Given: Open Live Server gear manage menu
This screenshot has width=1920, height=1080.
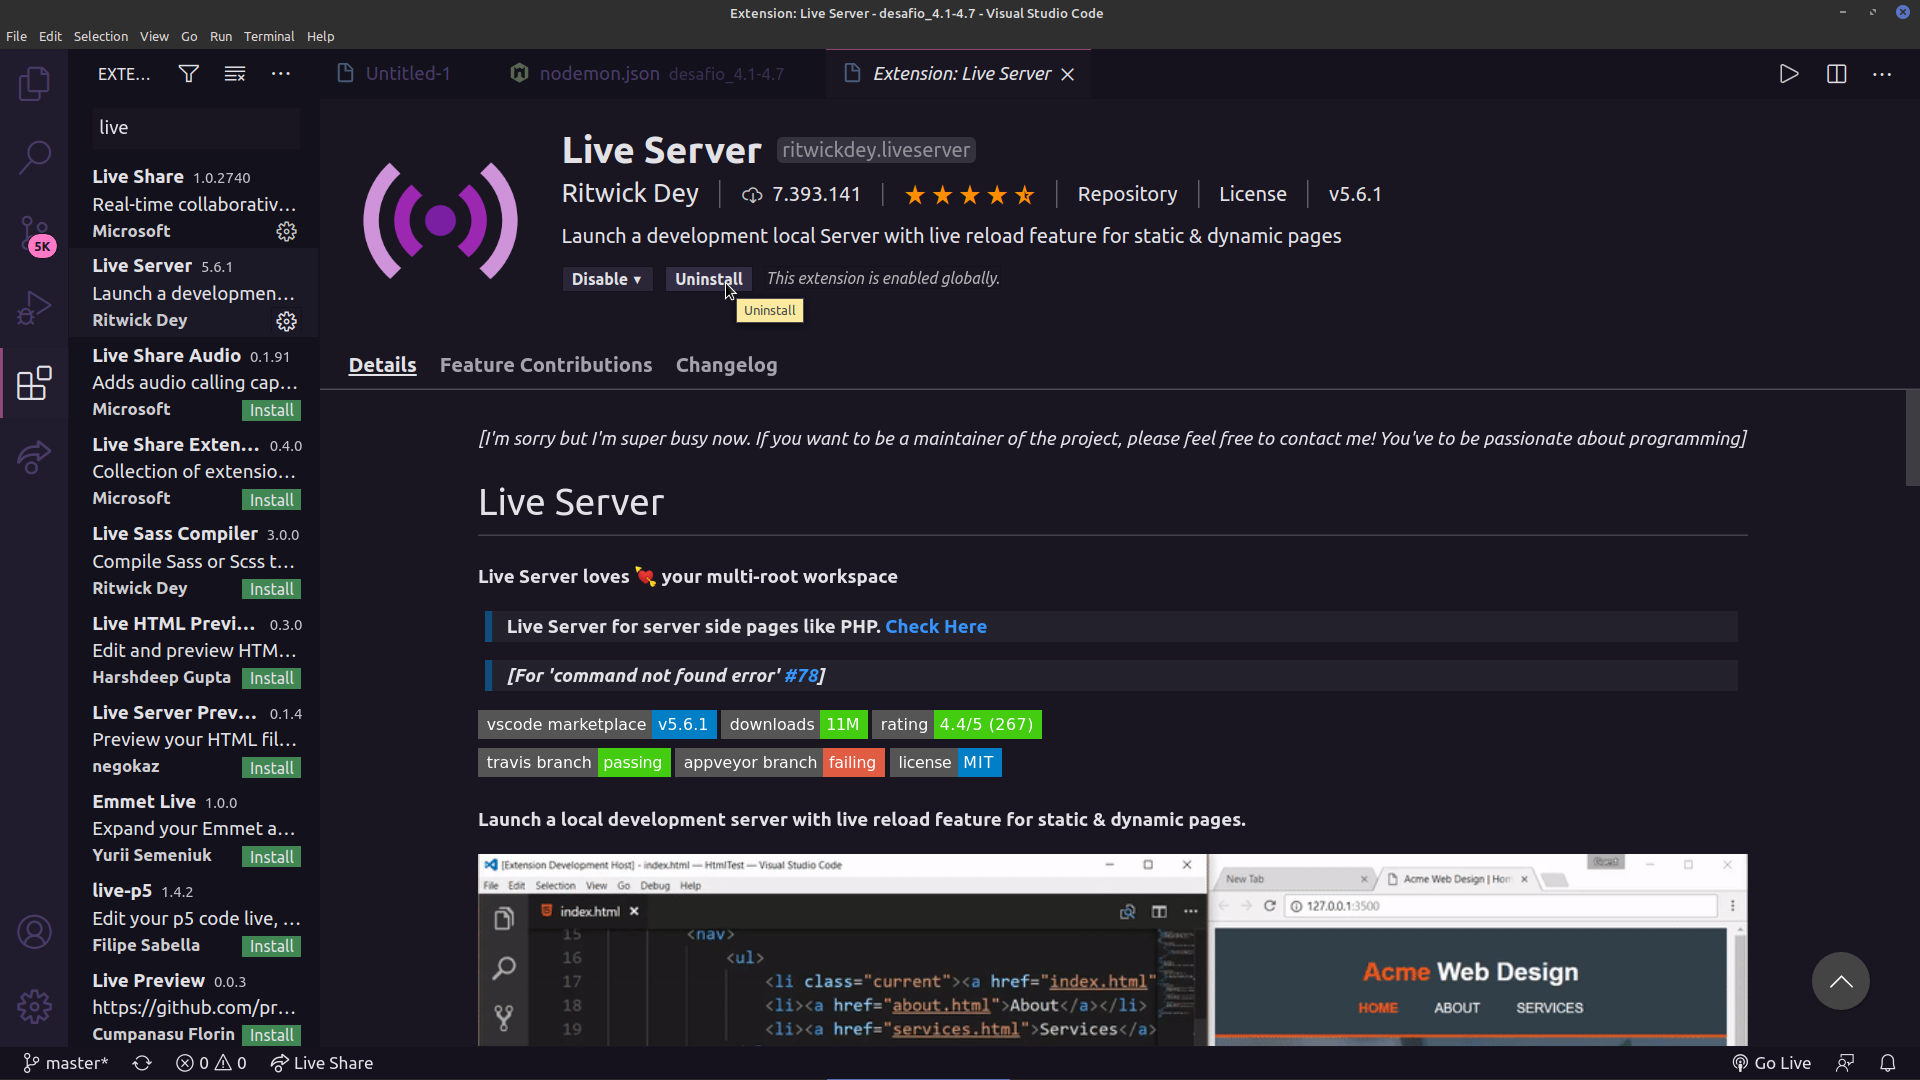Looking at the screenshot, I should click(286, 321).
